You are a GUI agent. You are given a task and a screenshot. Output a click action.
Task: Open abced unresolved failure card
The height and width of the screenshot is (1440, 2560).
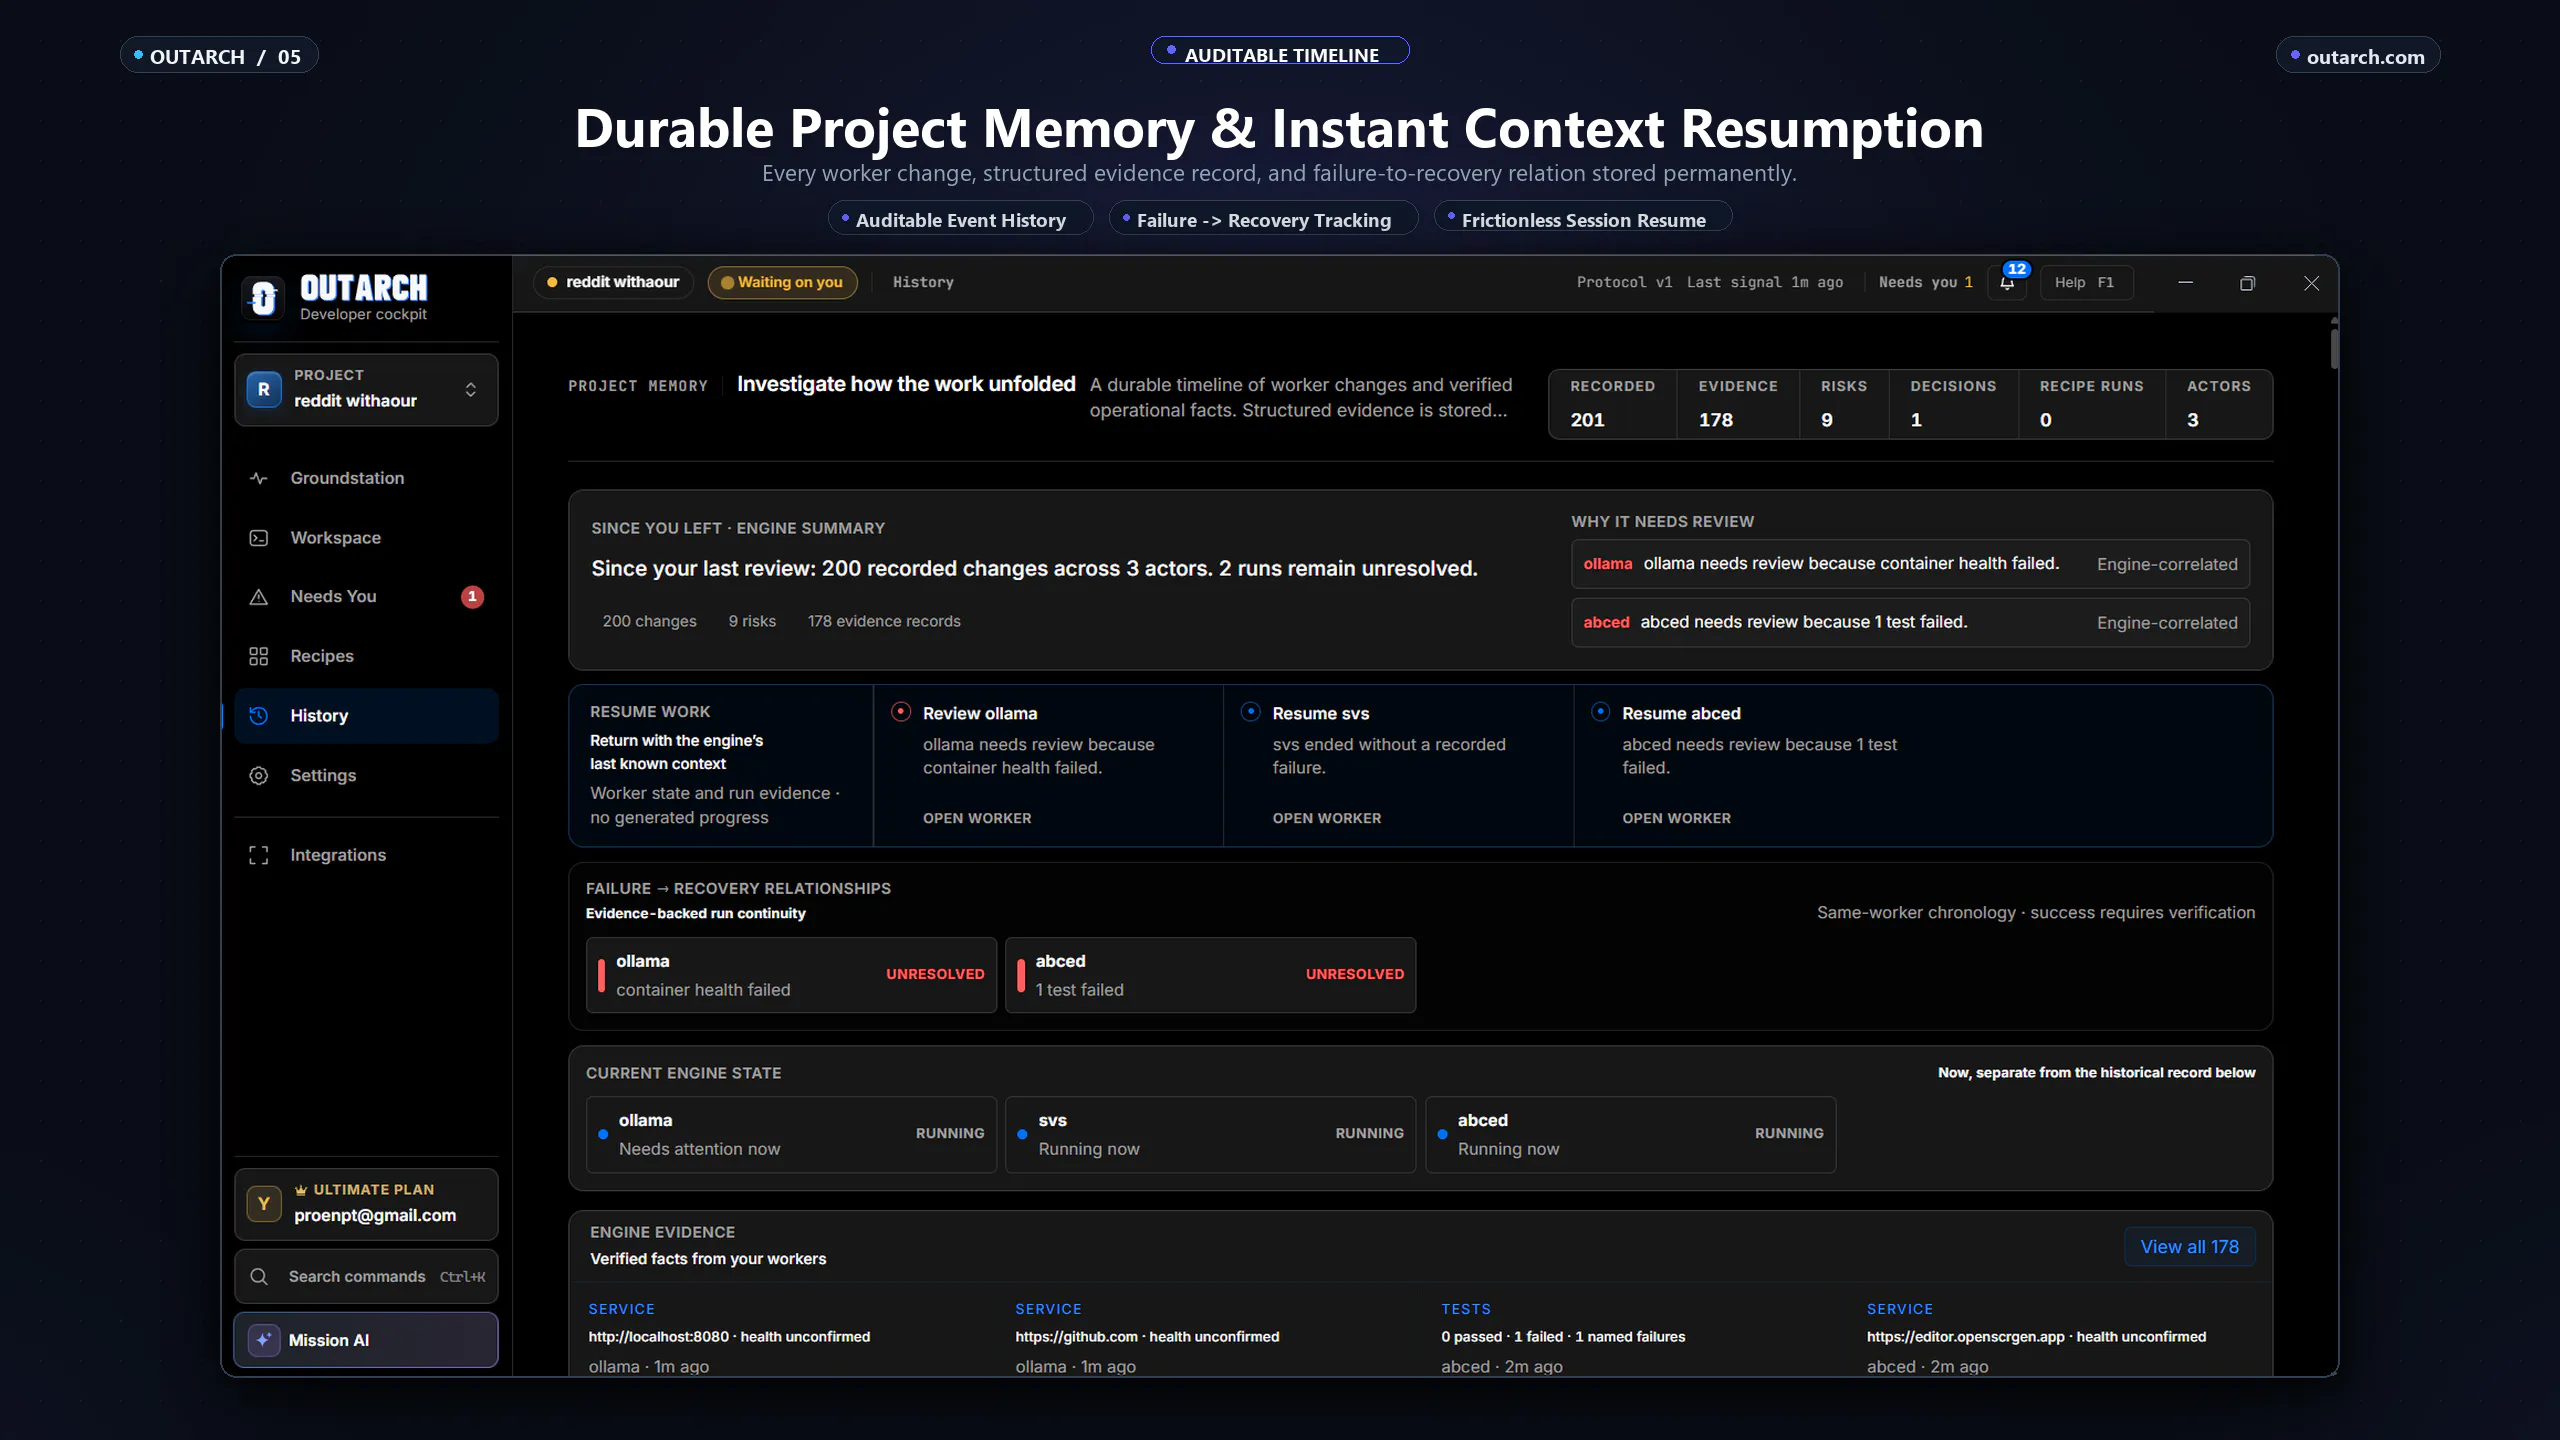pos(1210,975)
